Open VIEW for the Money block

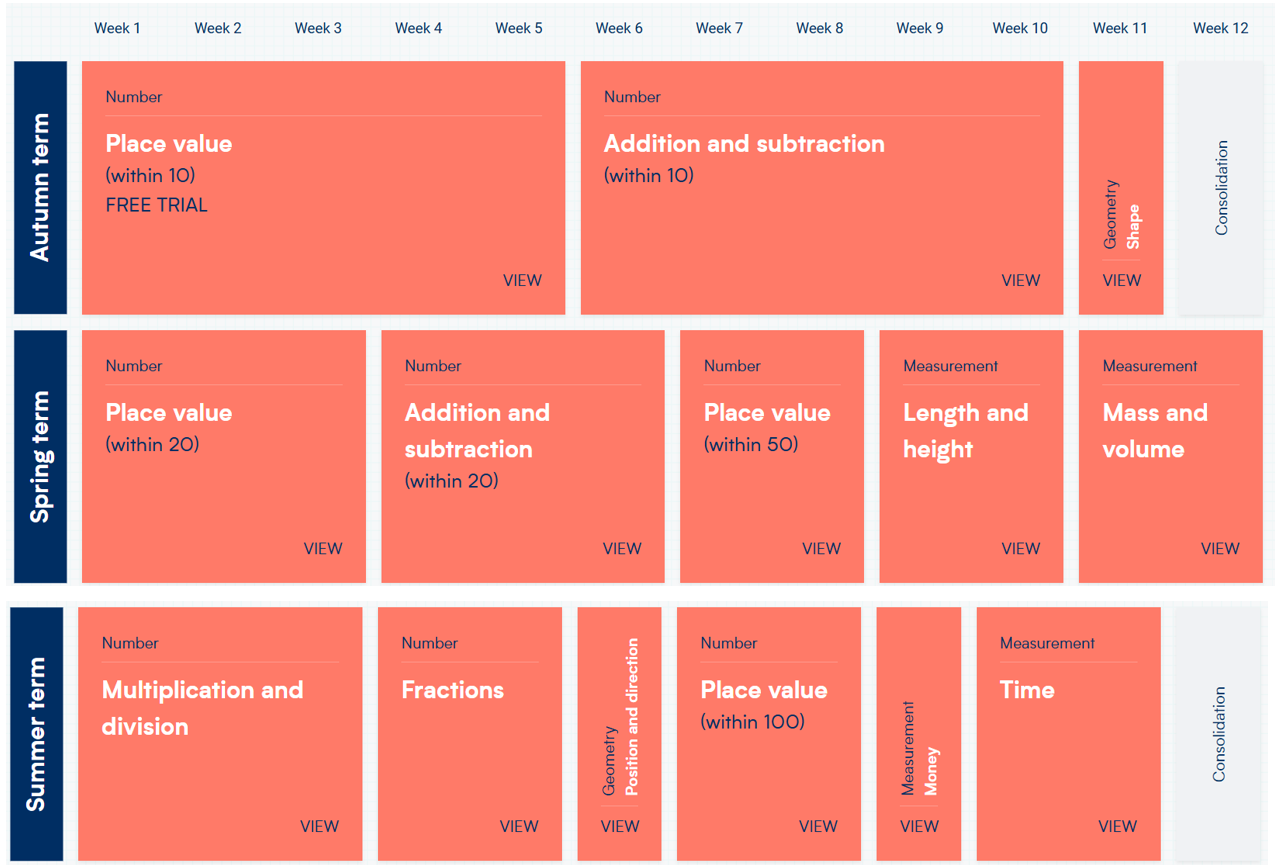click(918, 827)
